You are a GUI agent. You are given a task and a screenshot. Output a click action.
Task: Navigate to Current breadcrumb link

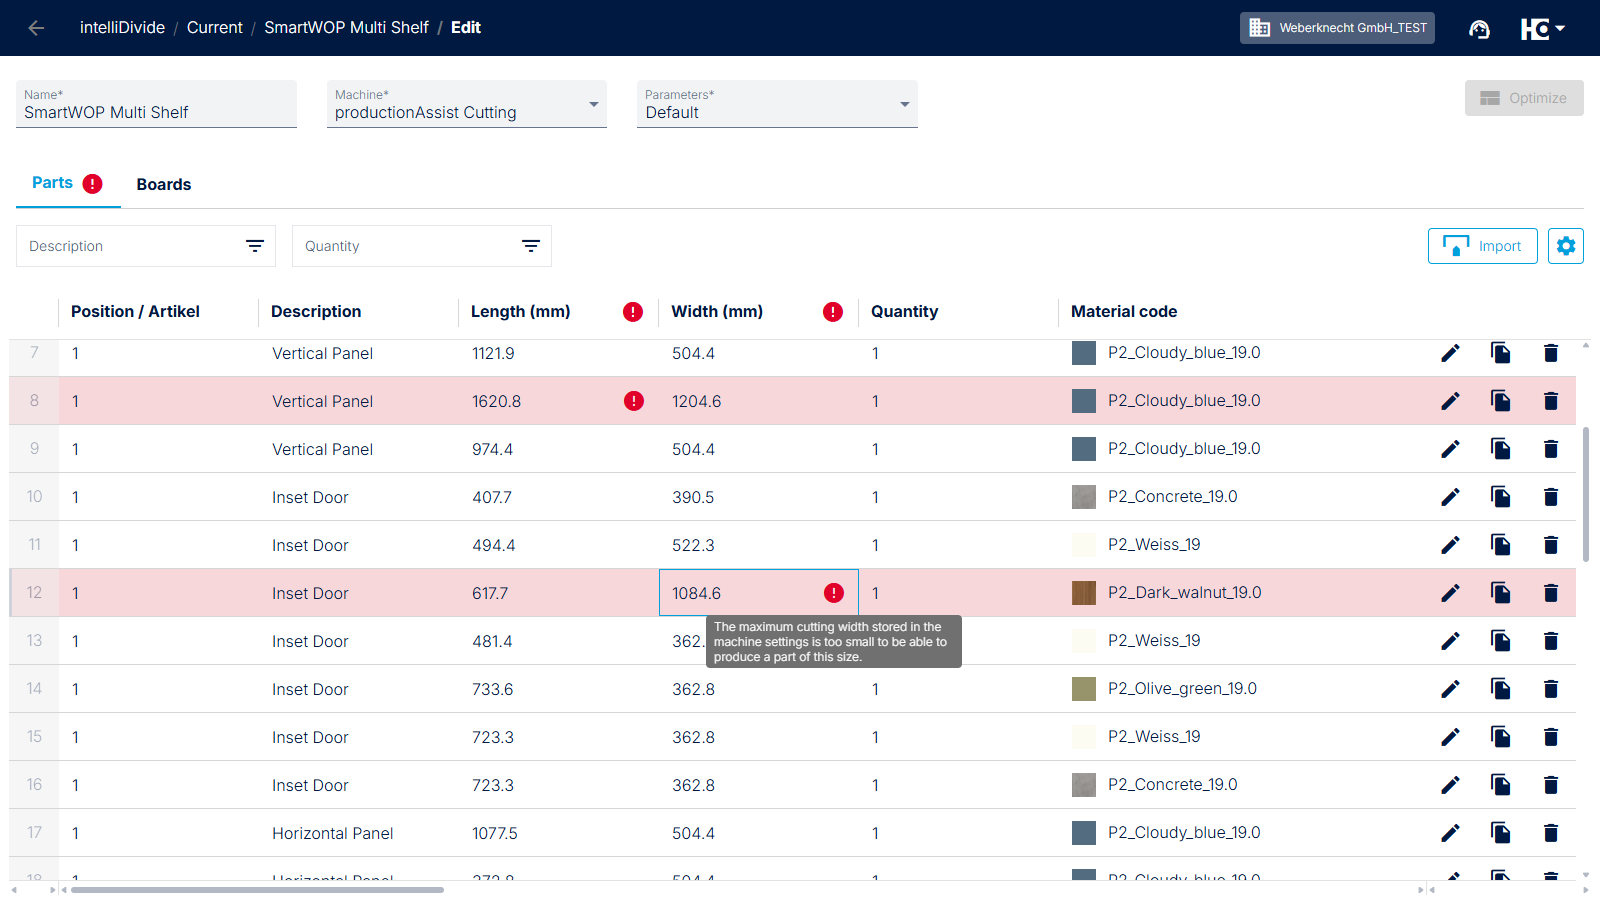(x=214, y=28)
